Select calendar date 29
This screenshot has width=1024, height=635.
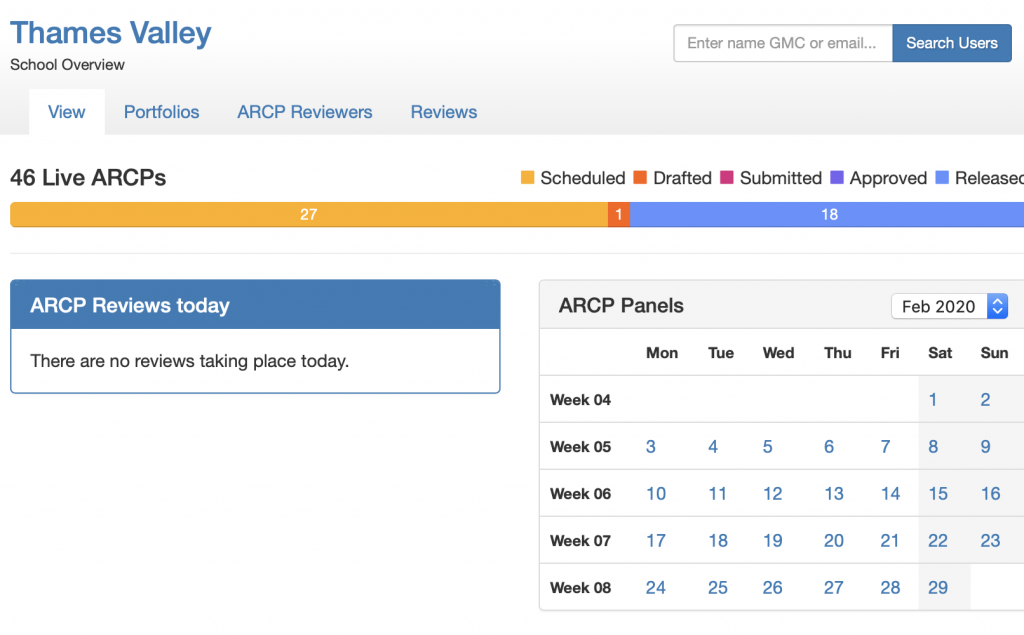click(938, 587)
